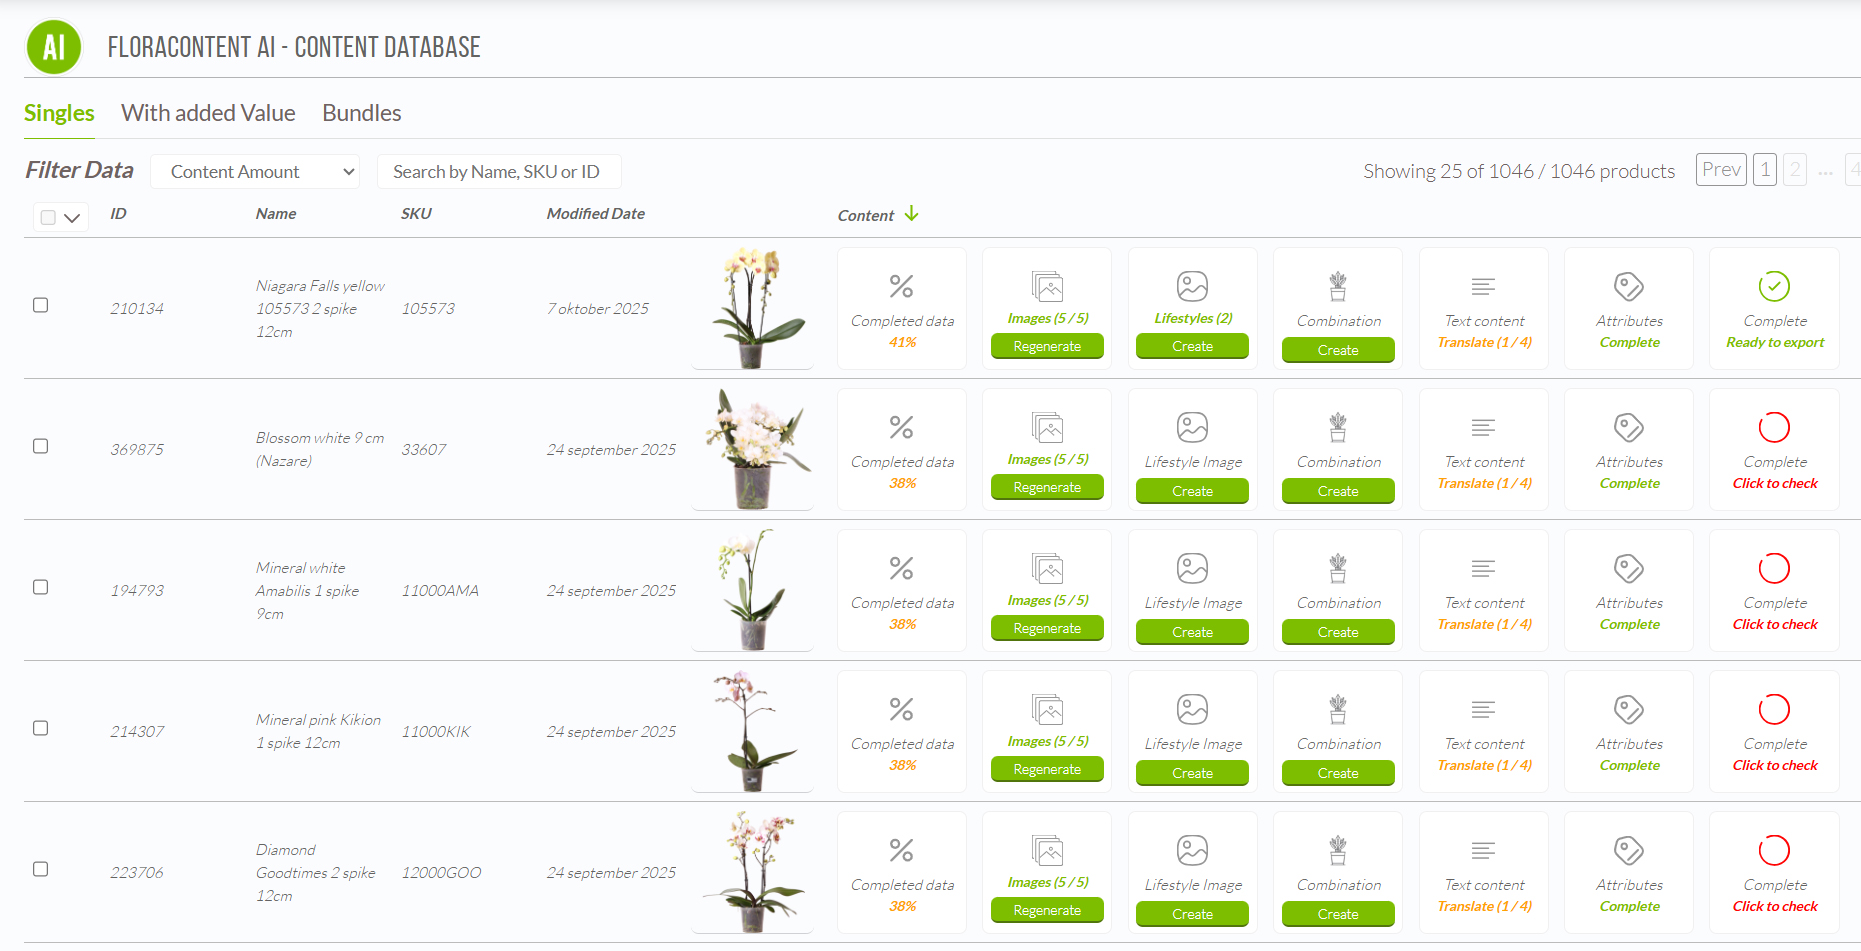Viewport: 1861px width, 951px height.
Task: Switch to the With added Value tab
Action: coord(208,113)
